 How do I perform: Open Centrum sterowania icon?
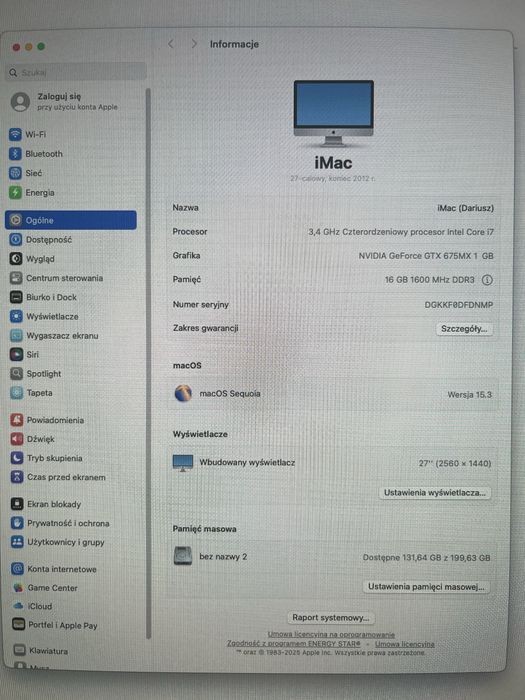point(16,278)
